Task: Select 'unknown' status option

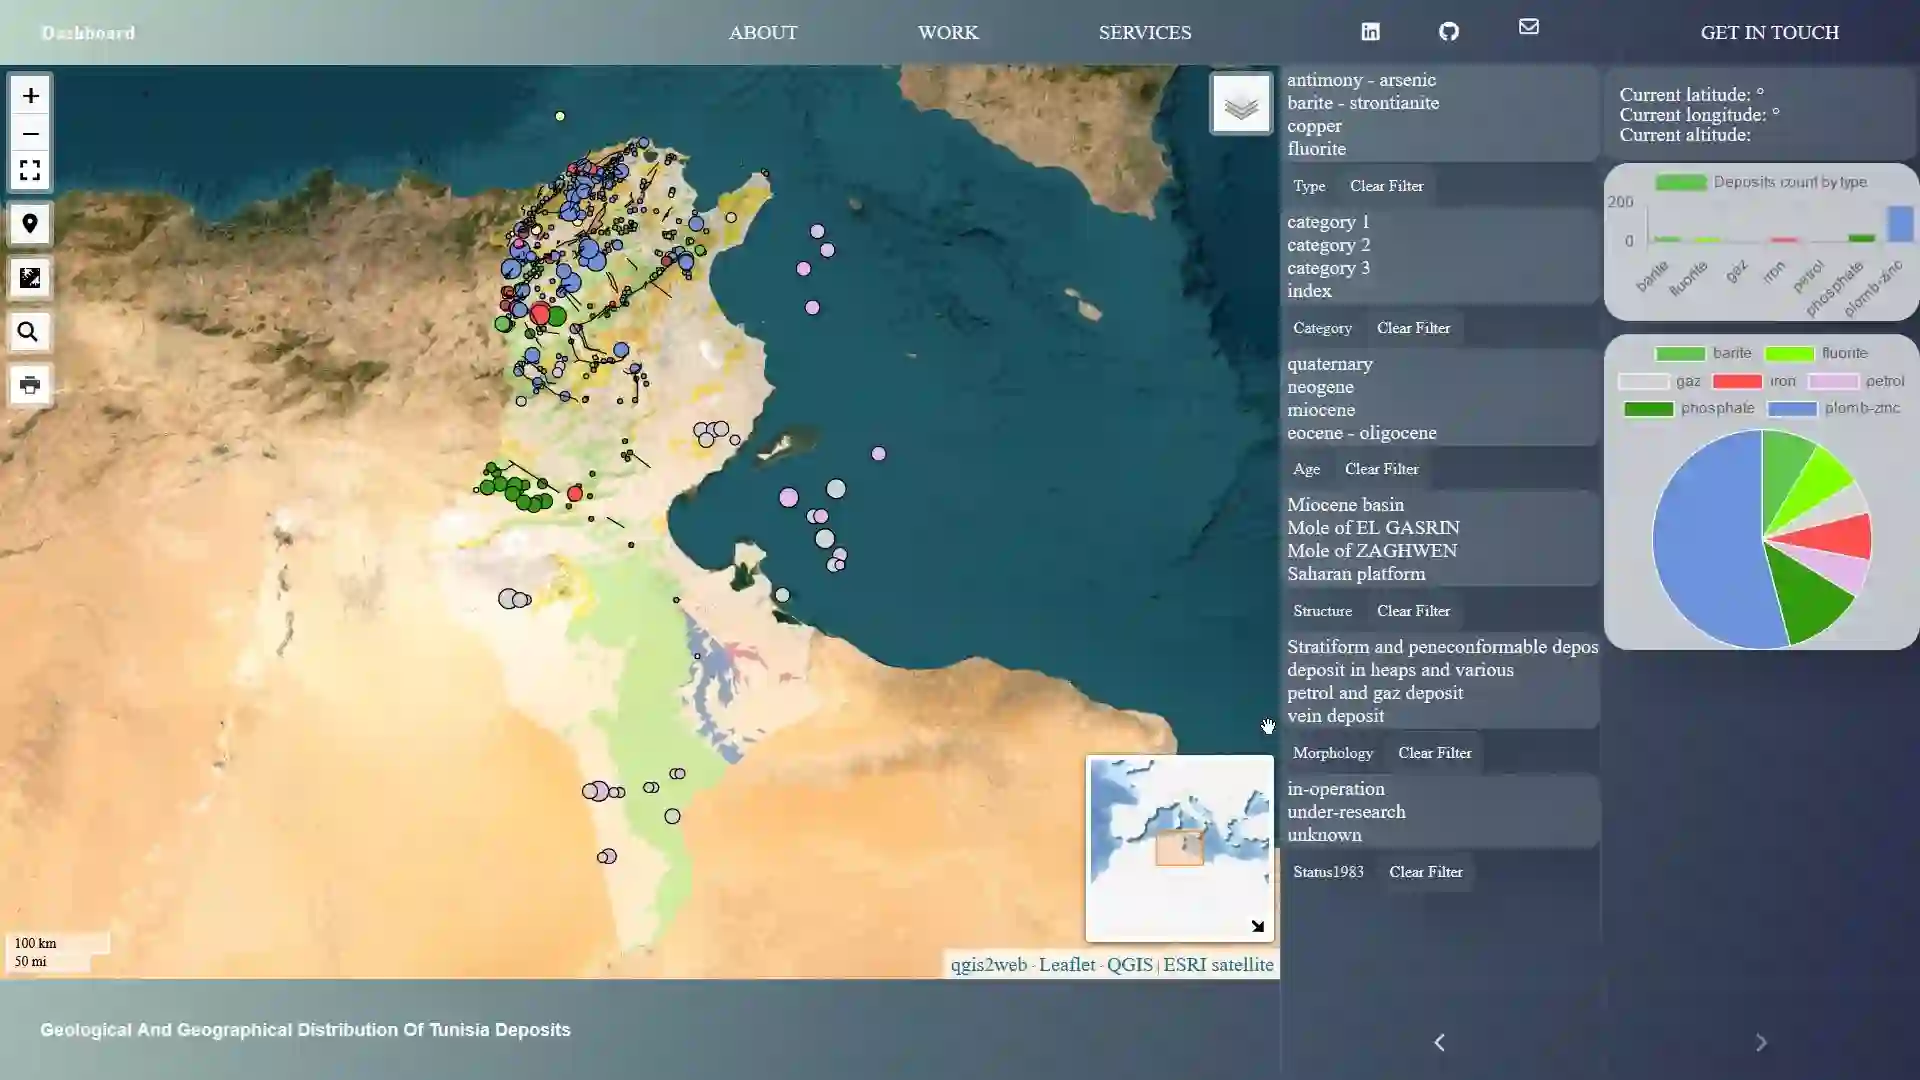Action: pos(1324,835)
